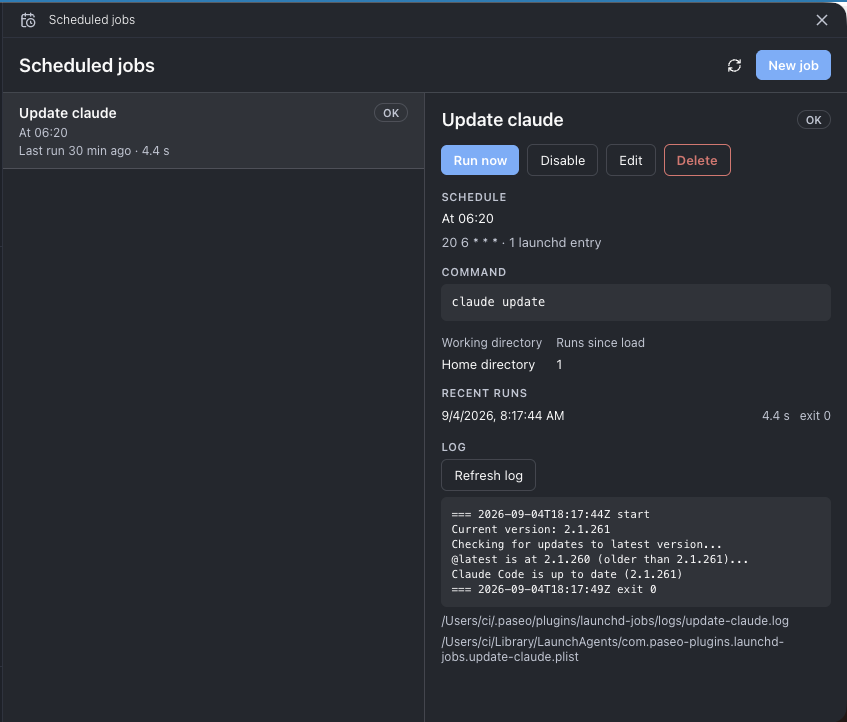
Task: Click inside the log output area
Action: (x=636, y=552)
